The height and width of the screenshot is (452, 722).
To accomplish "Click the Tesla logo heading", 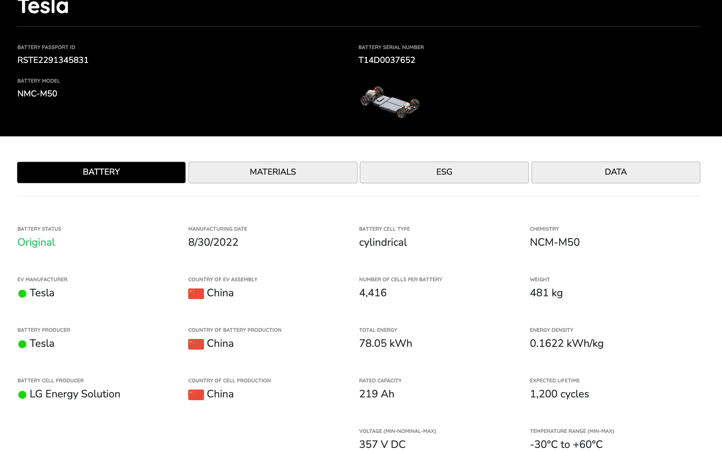I will click(x=43, y=7).
